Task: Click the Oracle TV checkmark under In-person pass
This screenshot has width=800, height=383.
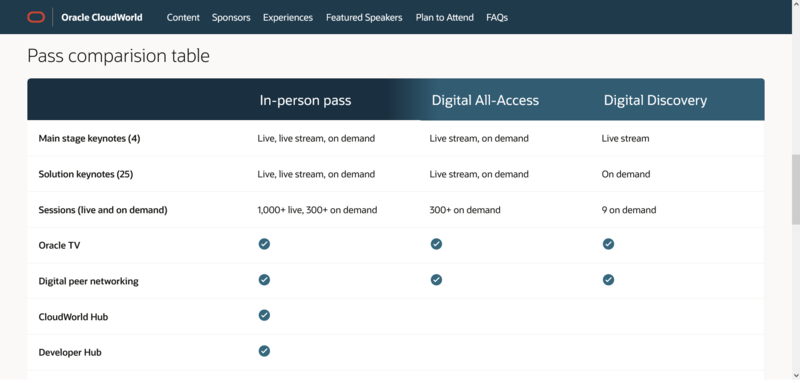Action: click(264, 244)
